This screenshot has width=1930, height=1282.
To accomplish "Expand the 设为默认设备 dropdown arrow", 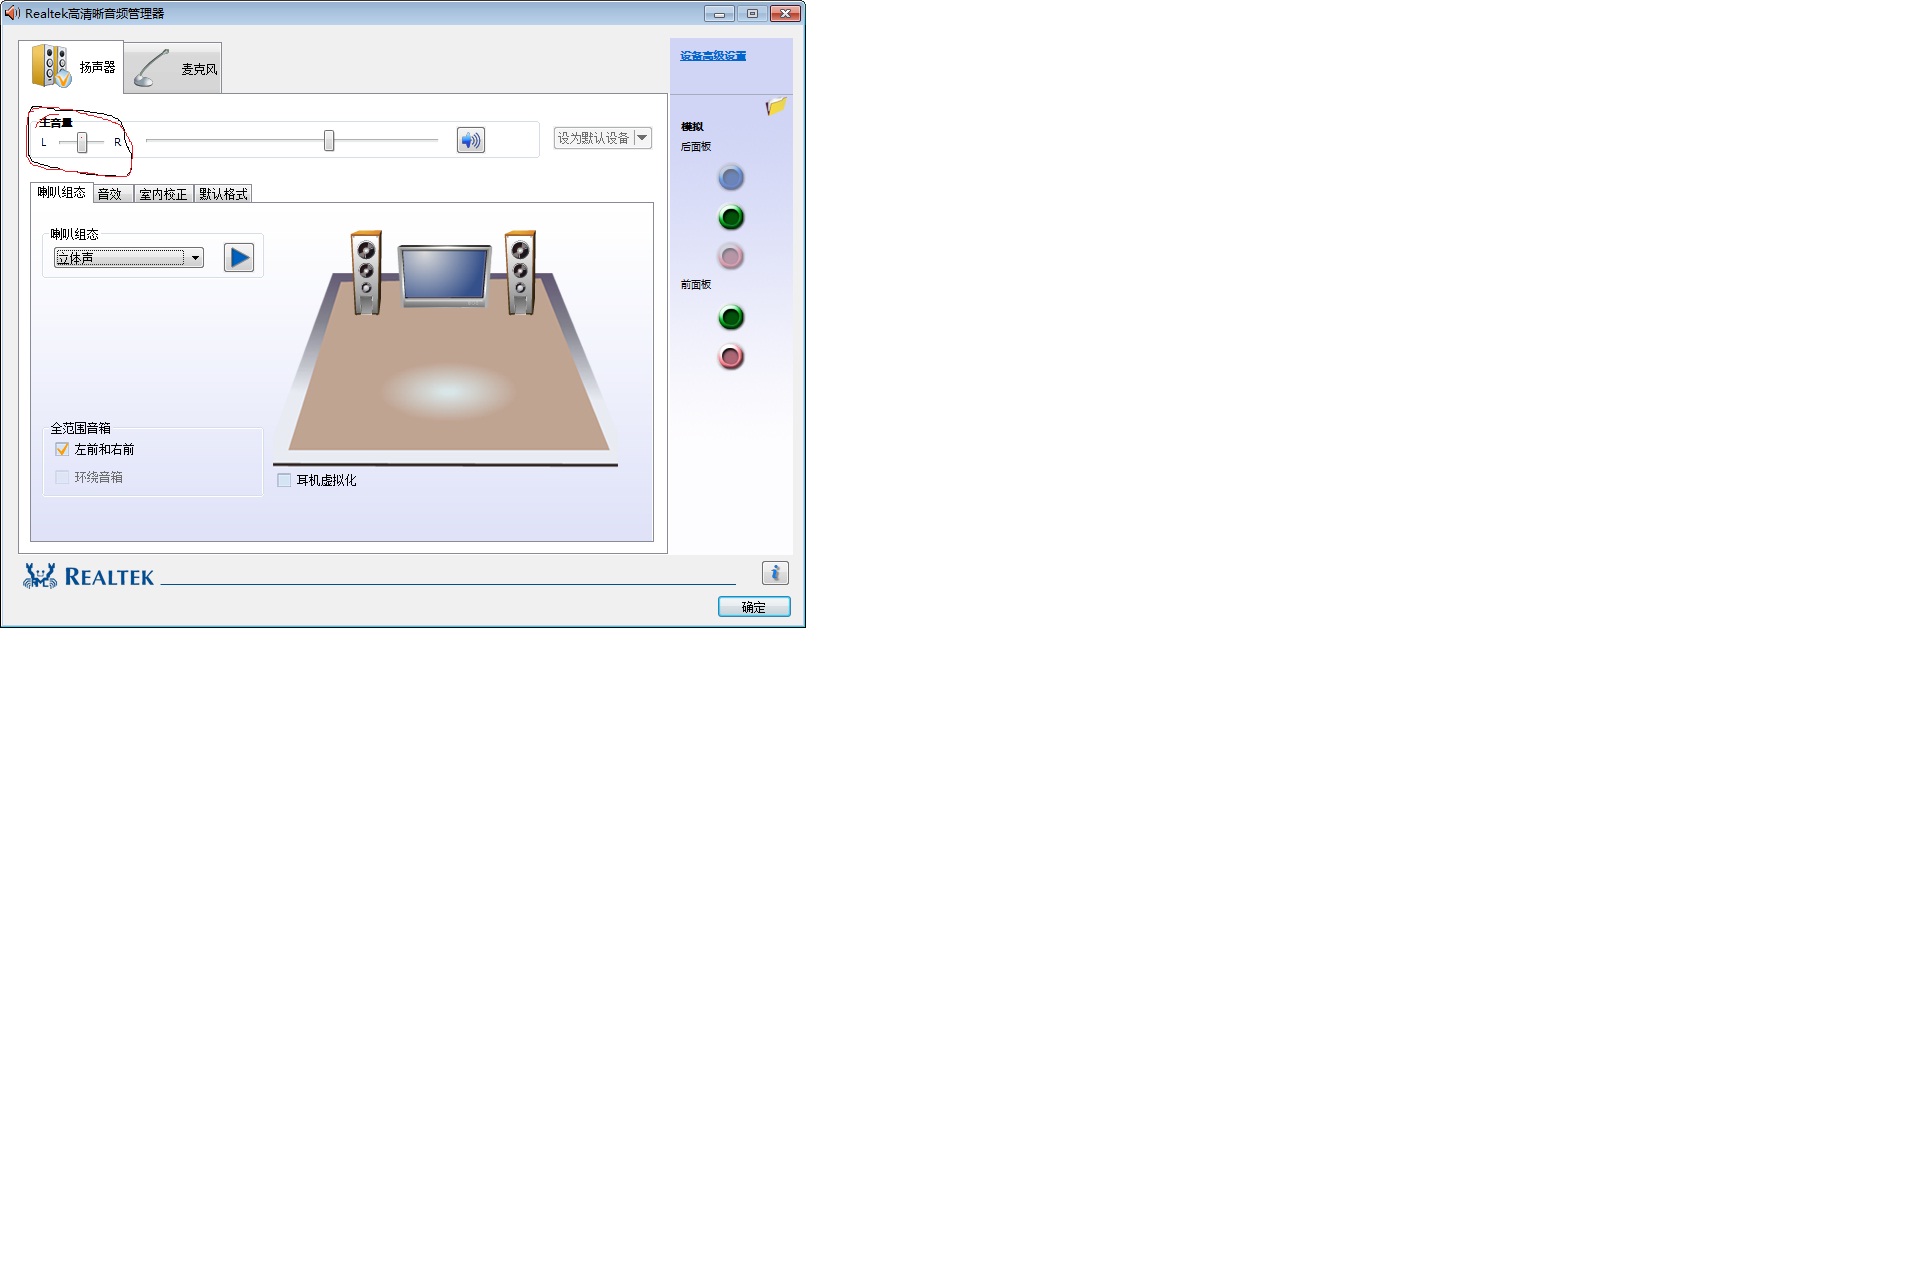I will pos(643,138).
